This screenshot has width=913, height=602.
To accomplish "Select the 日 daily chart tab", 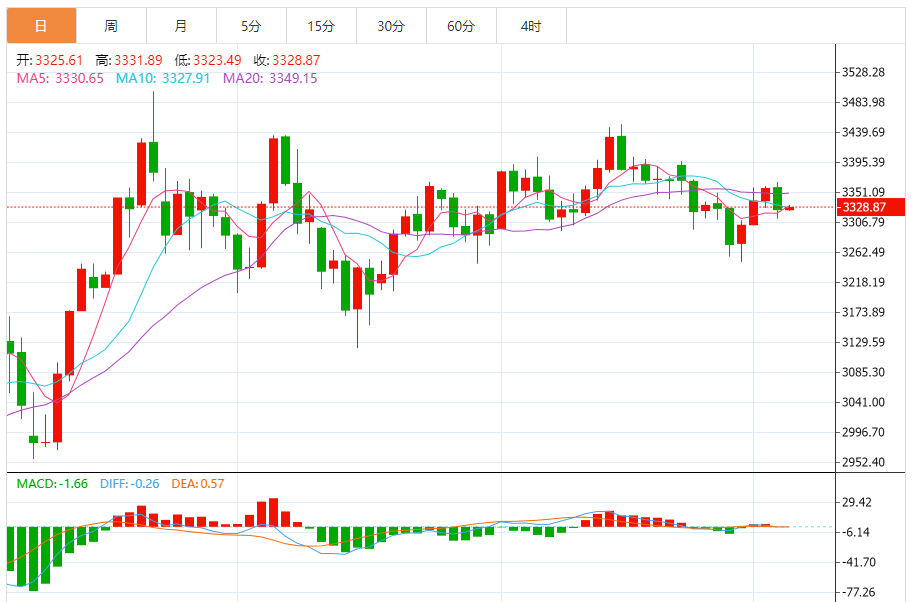I will point(41,26).
